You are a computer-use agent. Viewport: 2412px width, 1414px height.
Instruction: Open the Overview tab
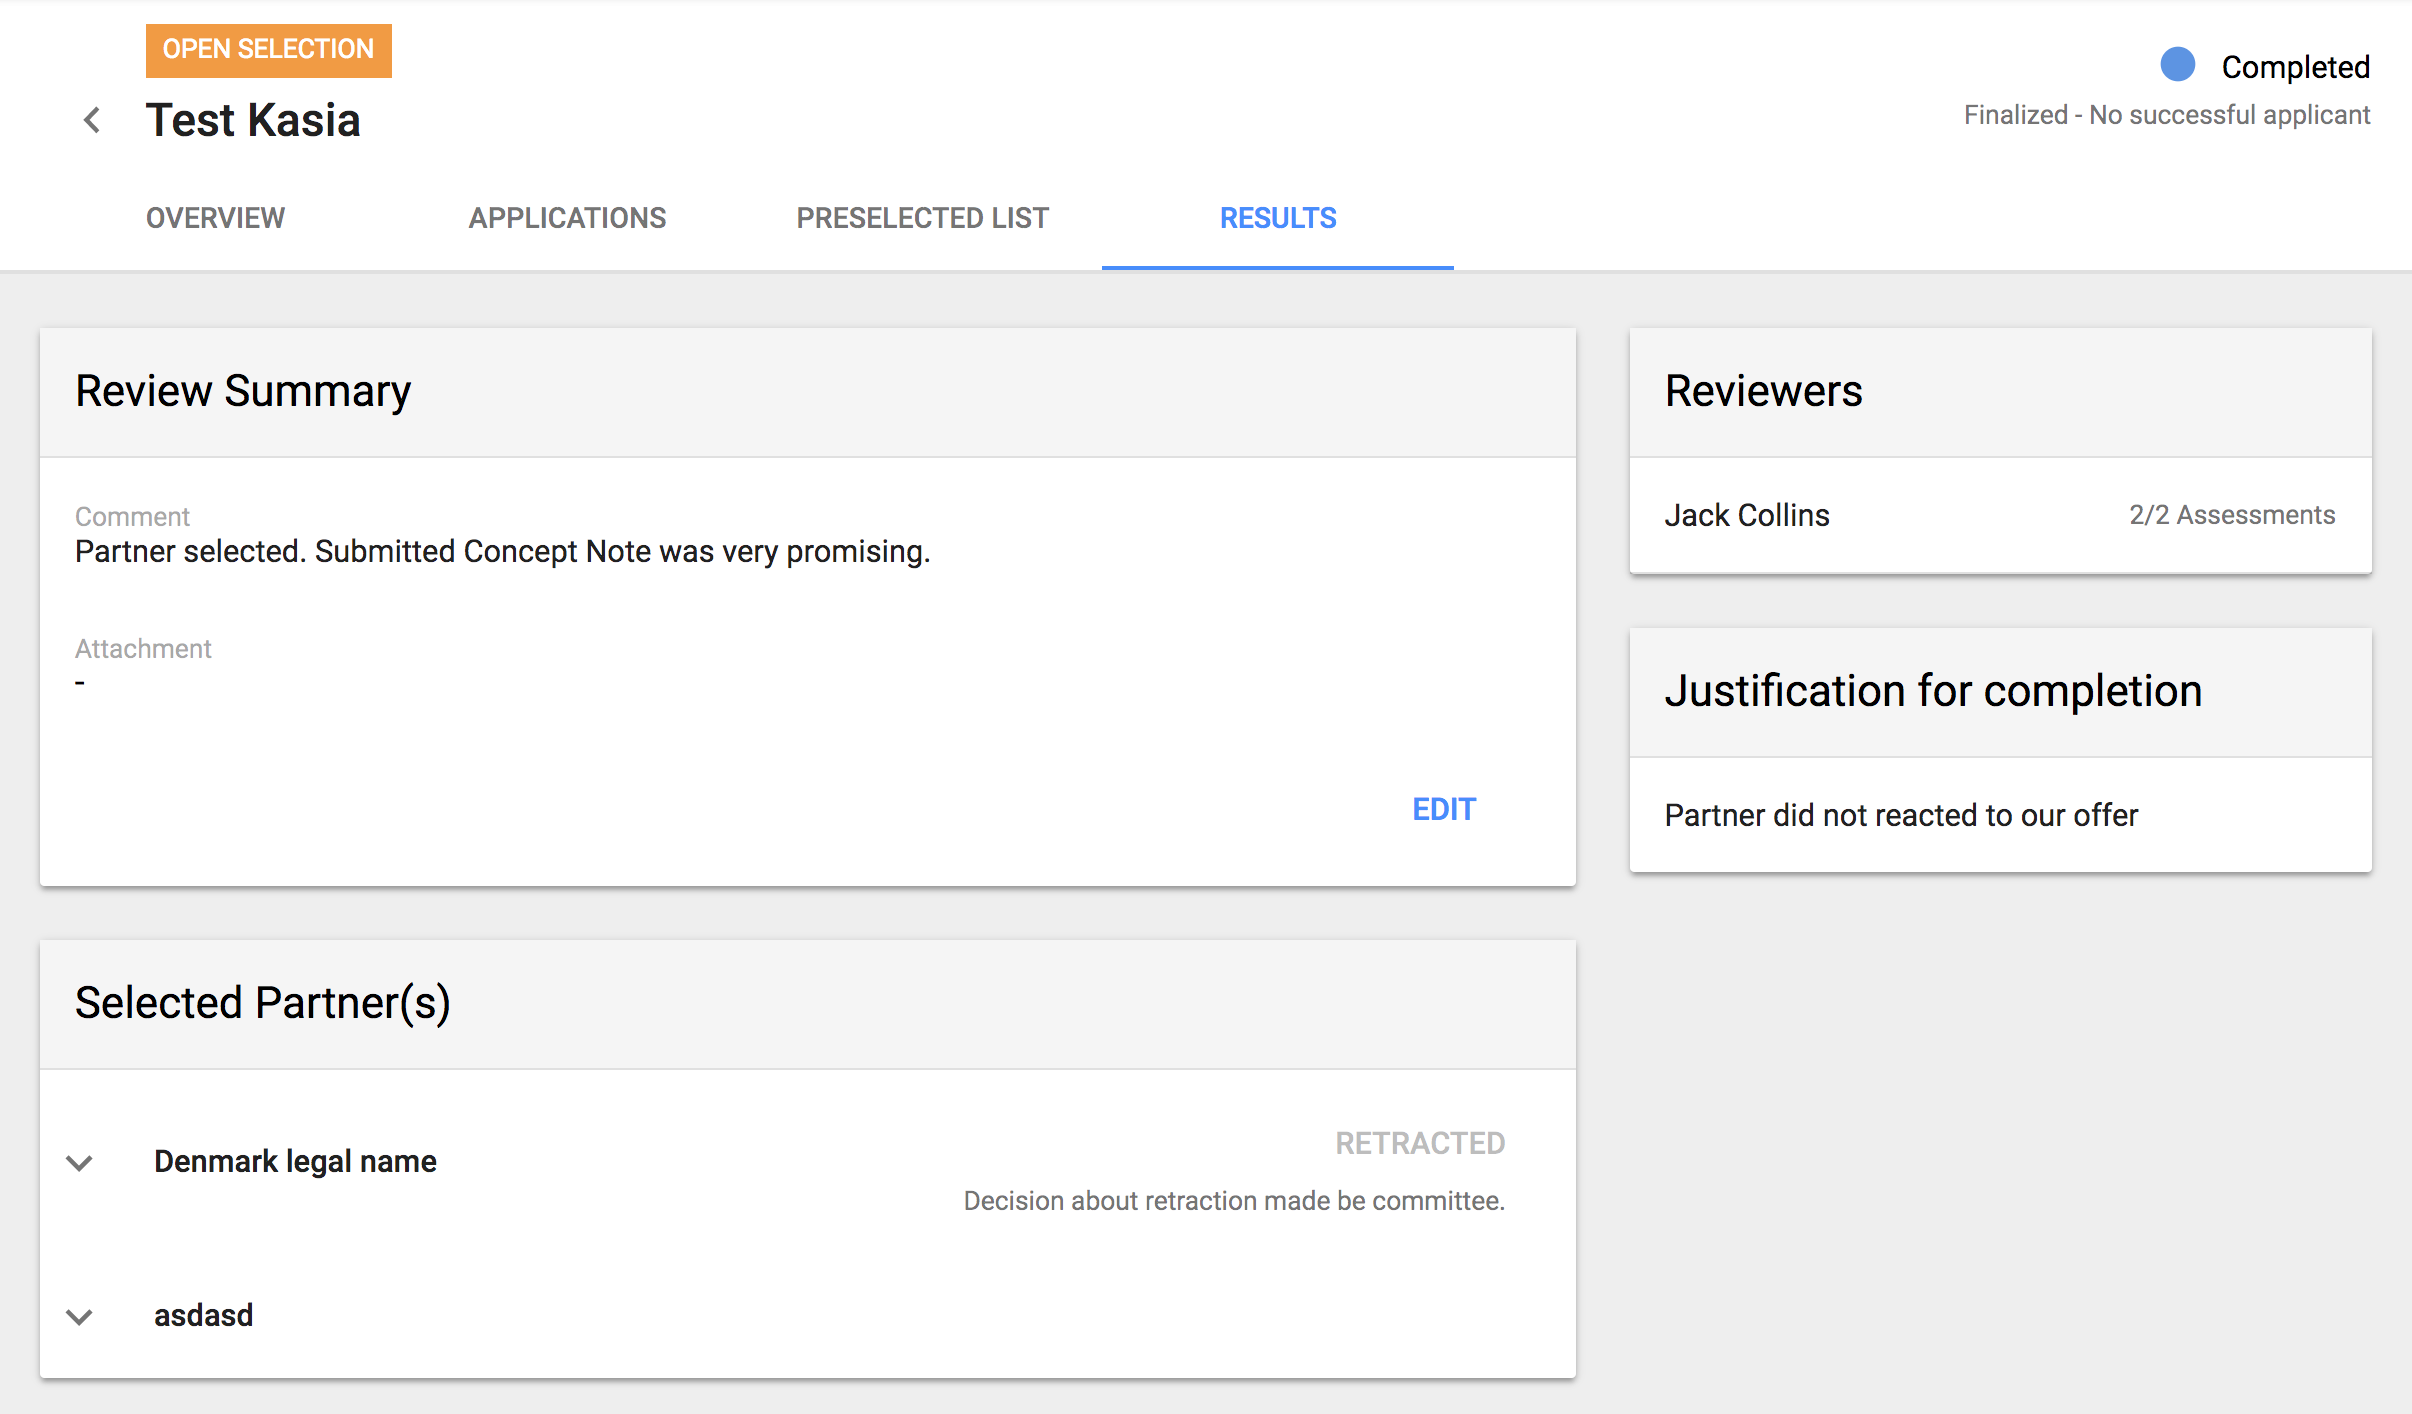(215, 218)
